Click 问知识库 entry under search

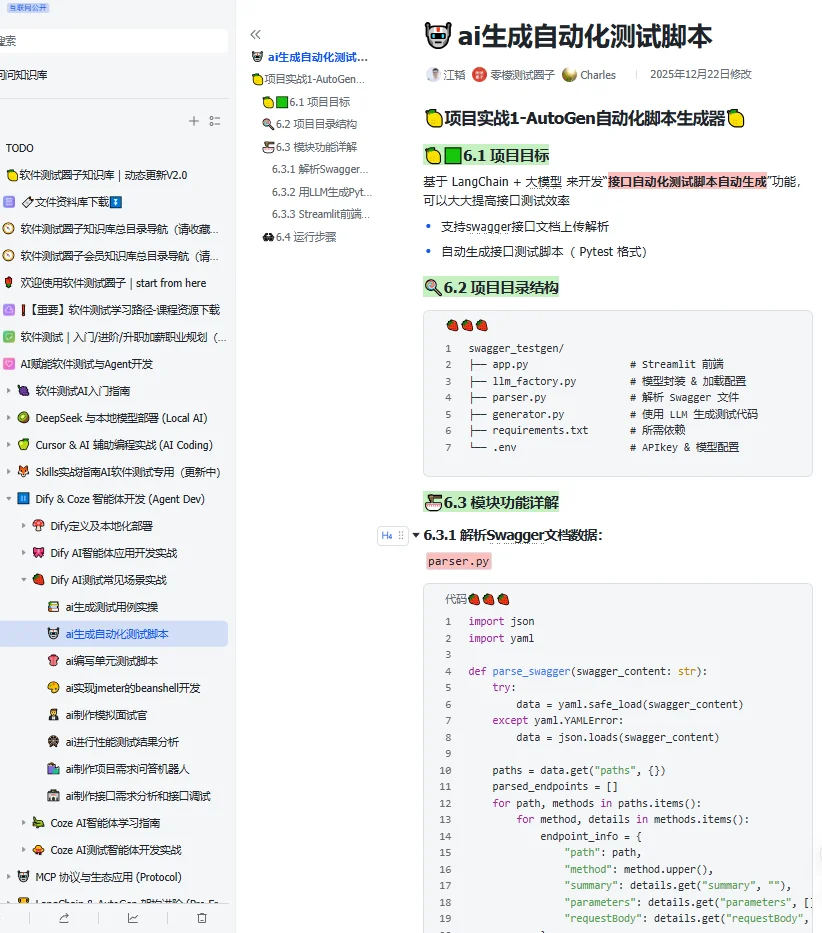coord(24,75)
